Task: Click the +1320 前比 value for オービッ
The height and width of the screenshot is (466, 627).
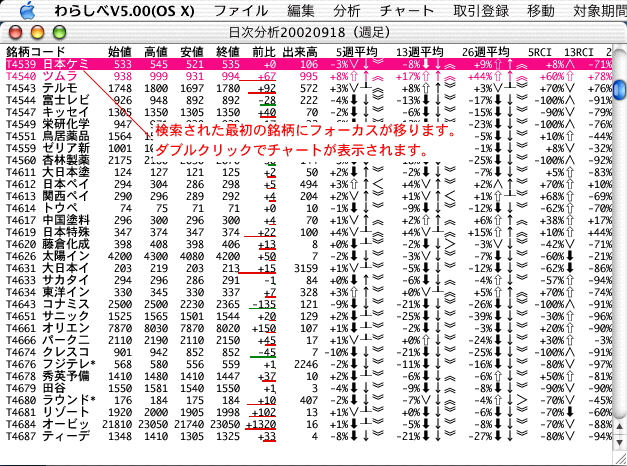Action: tap(261, 424)
